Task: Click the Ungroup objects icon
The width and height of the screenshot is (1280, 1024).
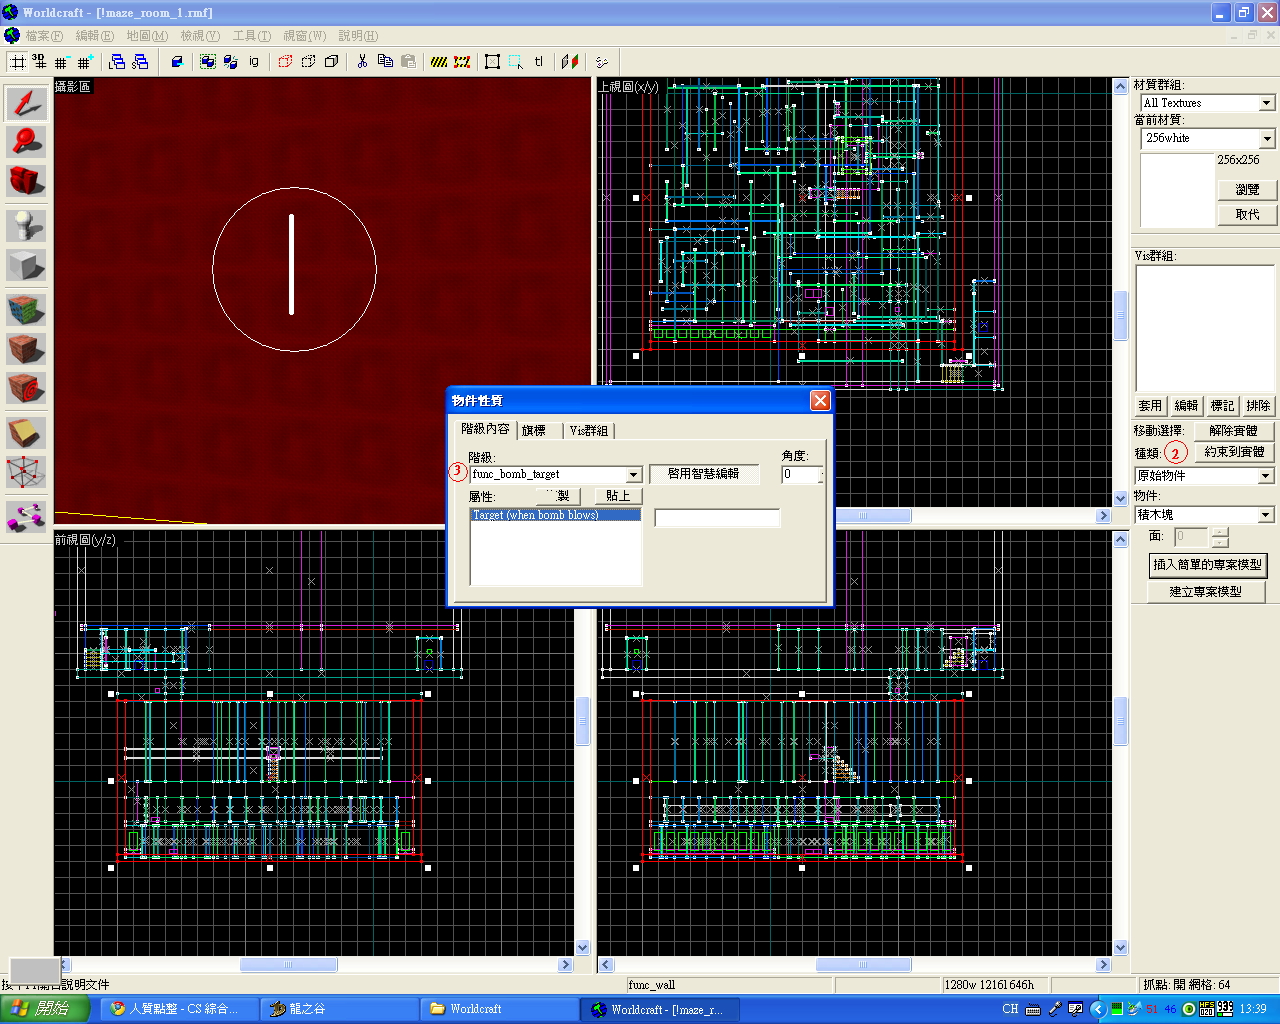Action: tap(230, 62)
